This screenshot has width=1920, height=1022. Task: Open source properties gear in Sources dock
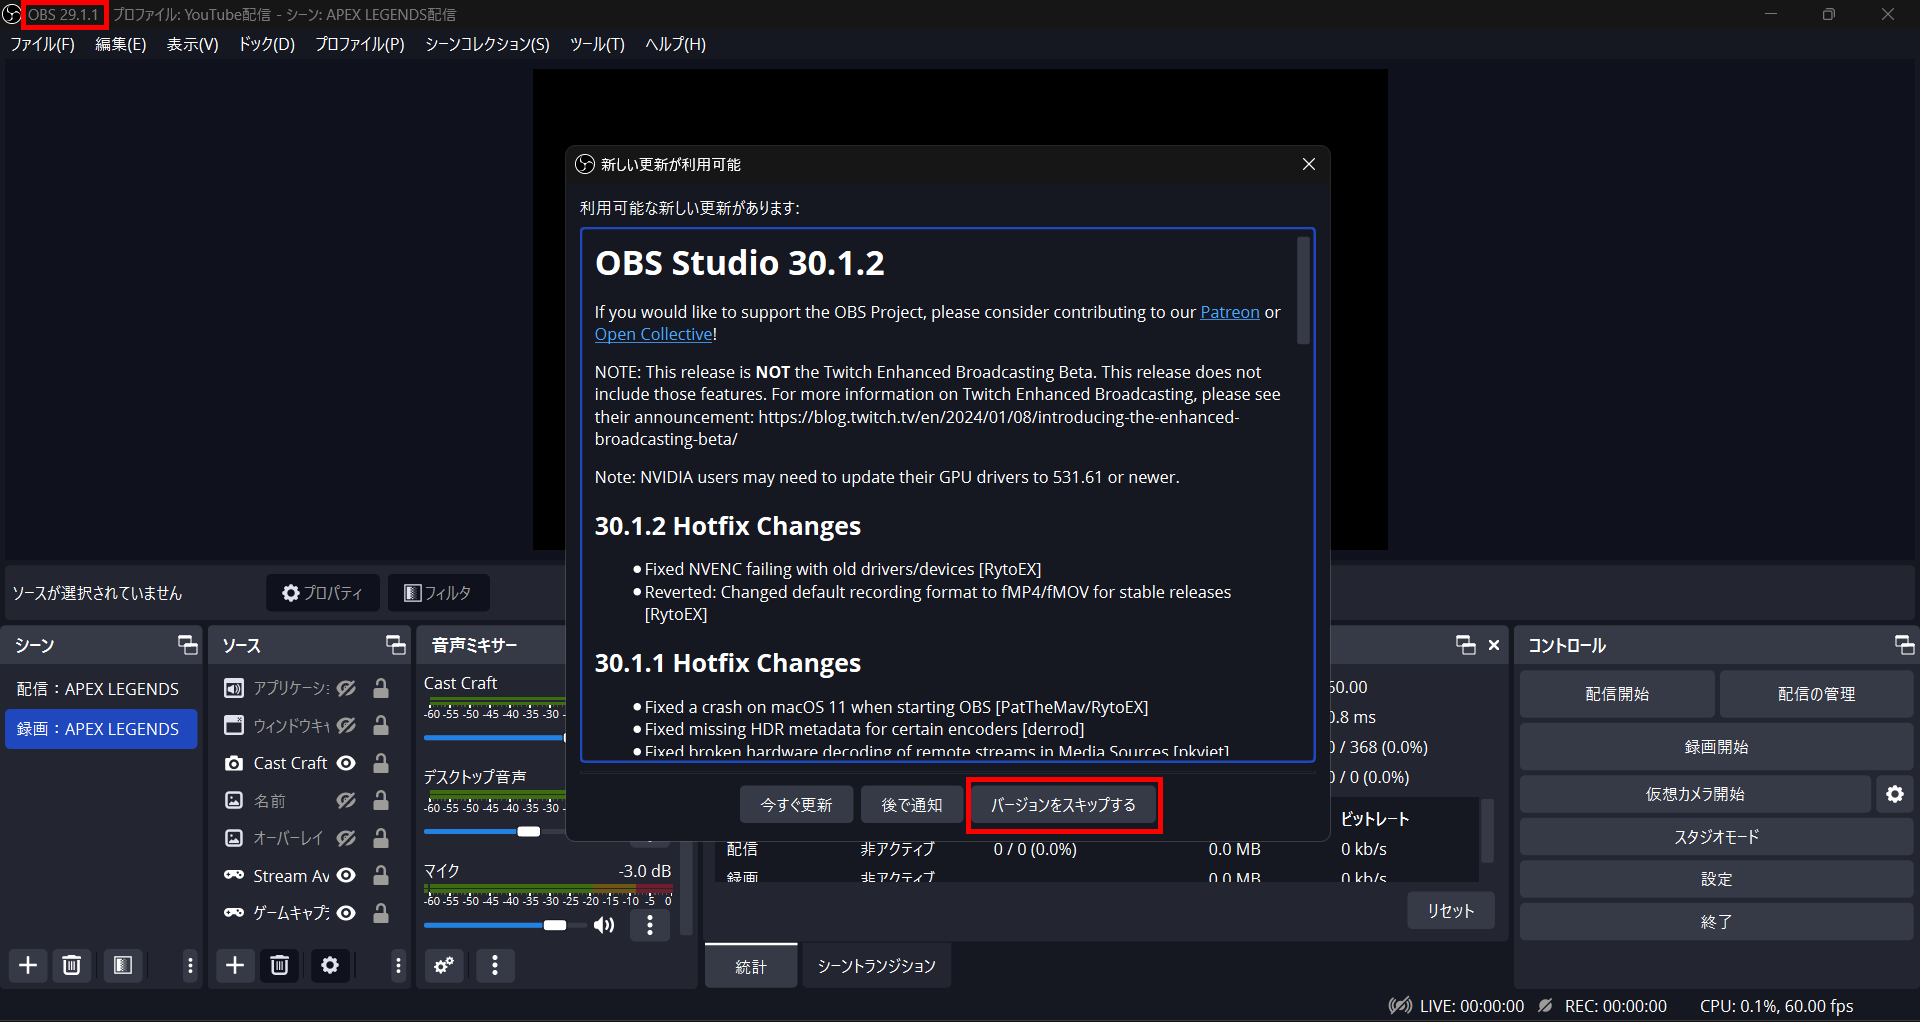pyautogui.click(x=330, y=965)
